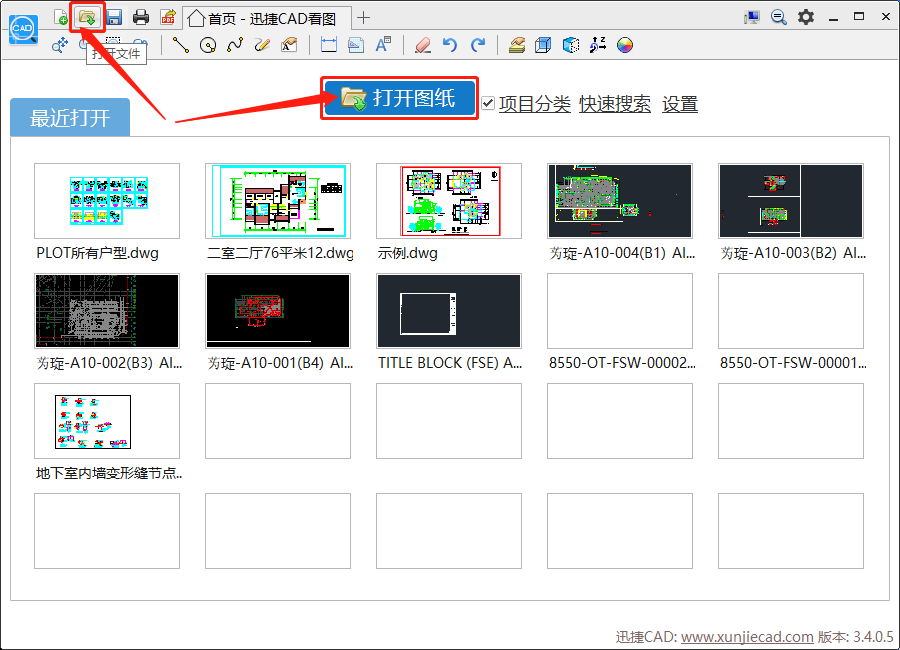Open the gear settings icon
This screenshot has width=900, height=650.
click(806, 17)
